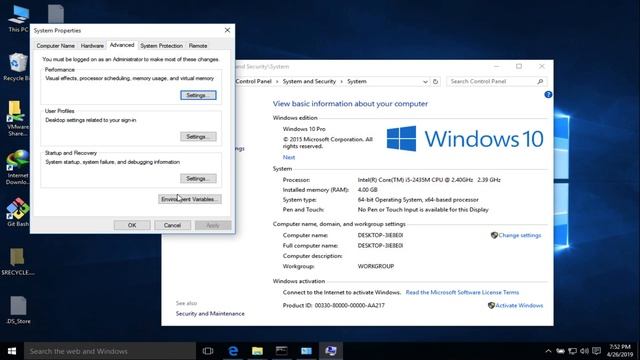The width and height of the screenshot is (640, 360).
Task: Click OK in System Properties
Action: coord(132,225)
